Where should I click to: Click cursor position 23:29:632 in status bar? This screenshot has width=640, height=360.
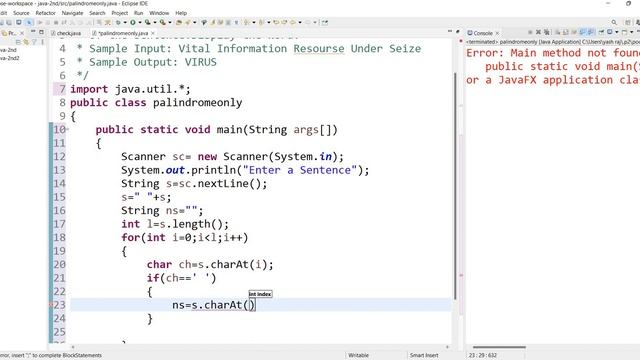482,355
